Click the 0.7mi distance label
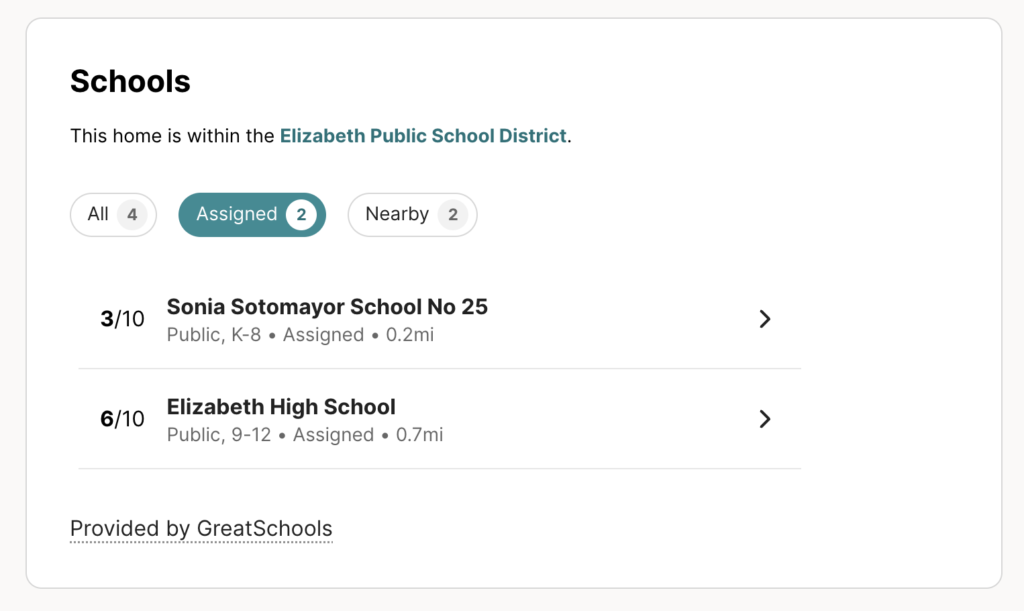Screen dimensions: 1024x611 point(419,435)
